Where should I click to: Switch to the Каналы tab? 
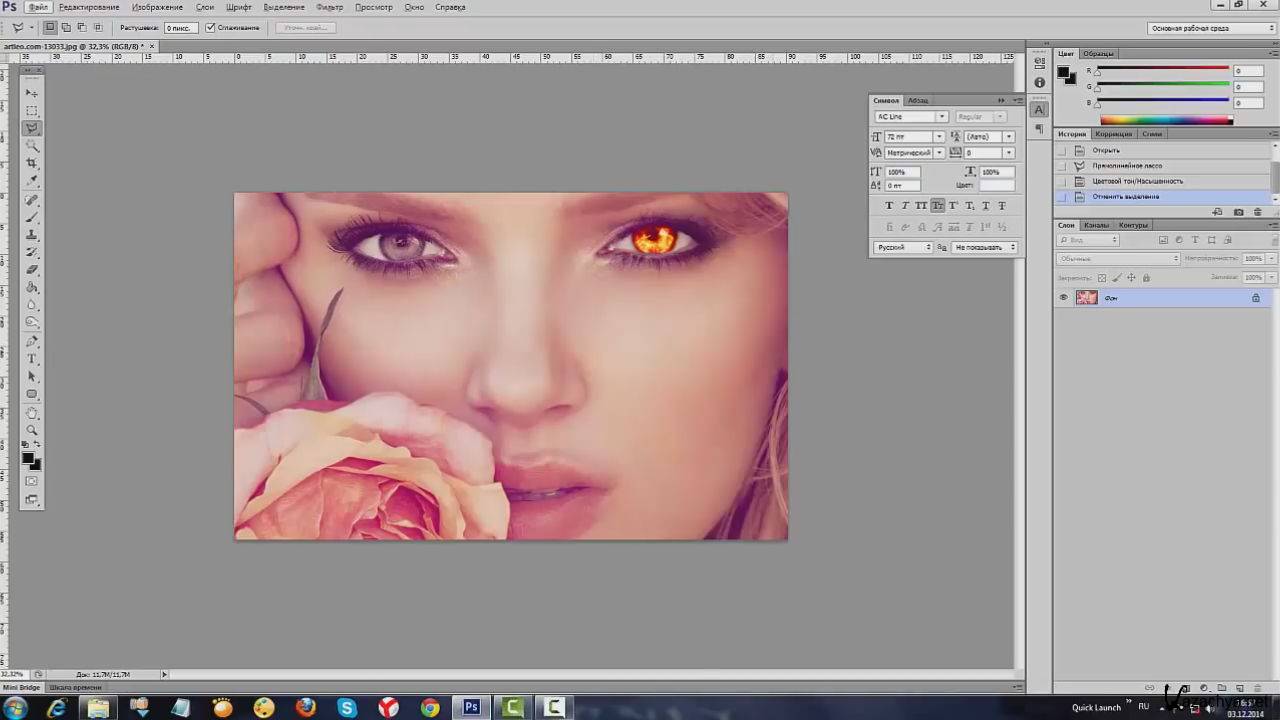pyautogui.click(x=1096, y=225)
